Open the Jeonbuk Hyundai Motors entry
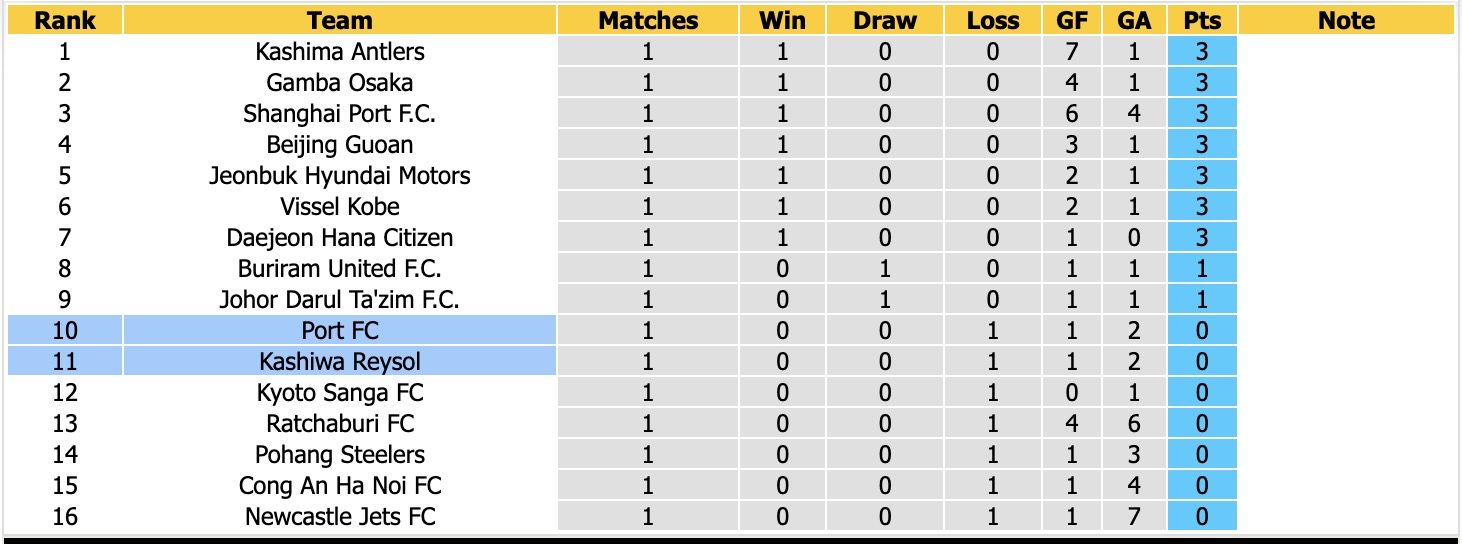This screenshot has width=1462, height=544. click(x=340, y=176)
